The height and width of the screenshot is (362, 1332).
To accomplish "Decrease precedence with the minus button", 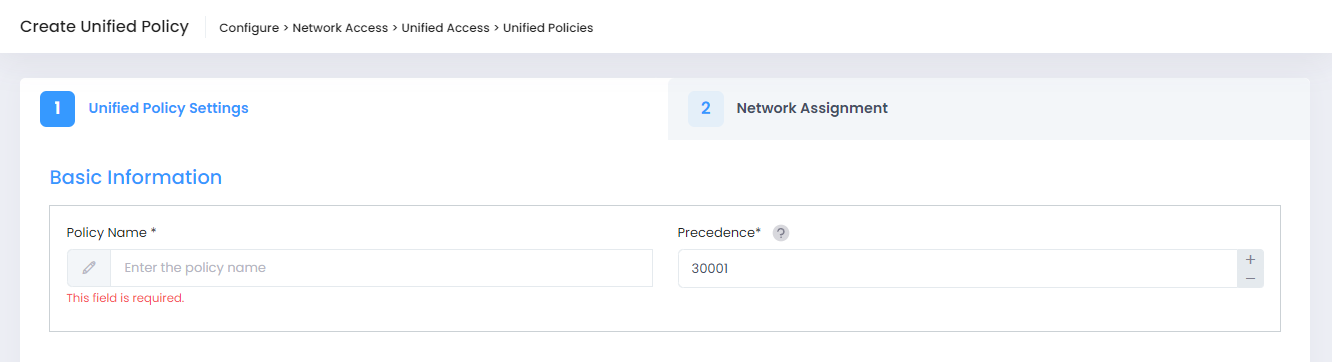I will click(x=1250, y=278).
